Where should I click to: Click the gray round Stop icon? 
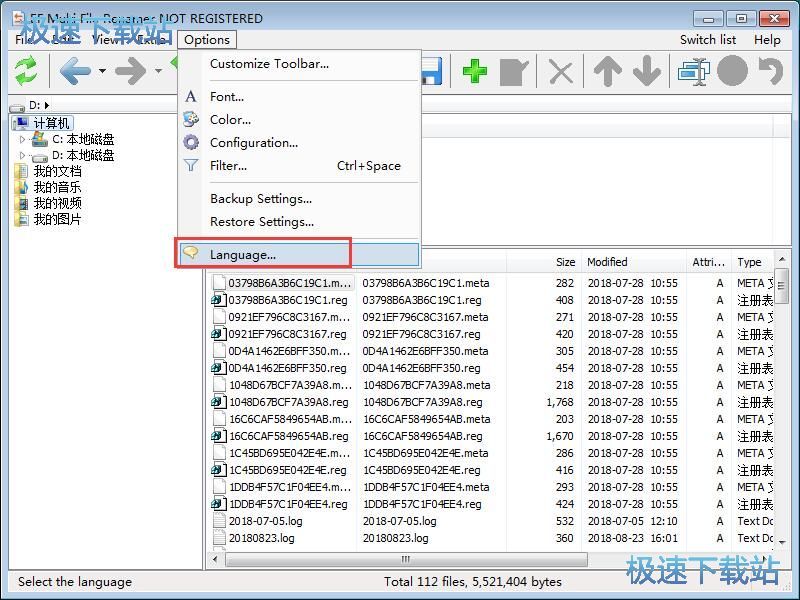click(733, 71)
